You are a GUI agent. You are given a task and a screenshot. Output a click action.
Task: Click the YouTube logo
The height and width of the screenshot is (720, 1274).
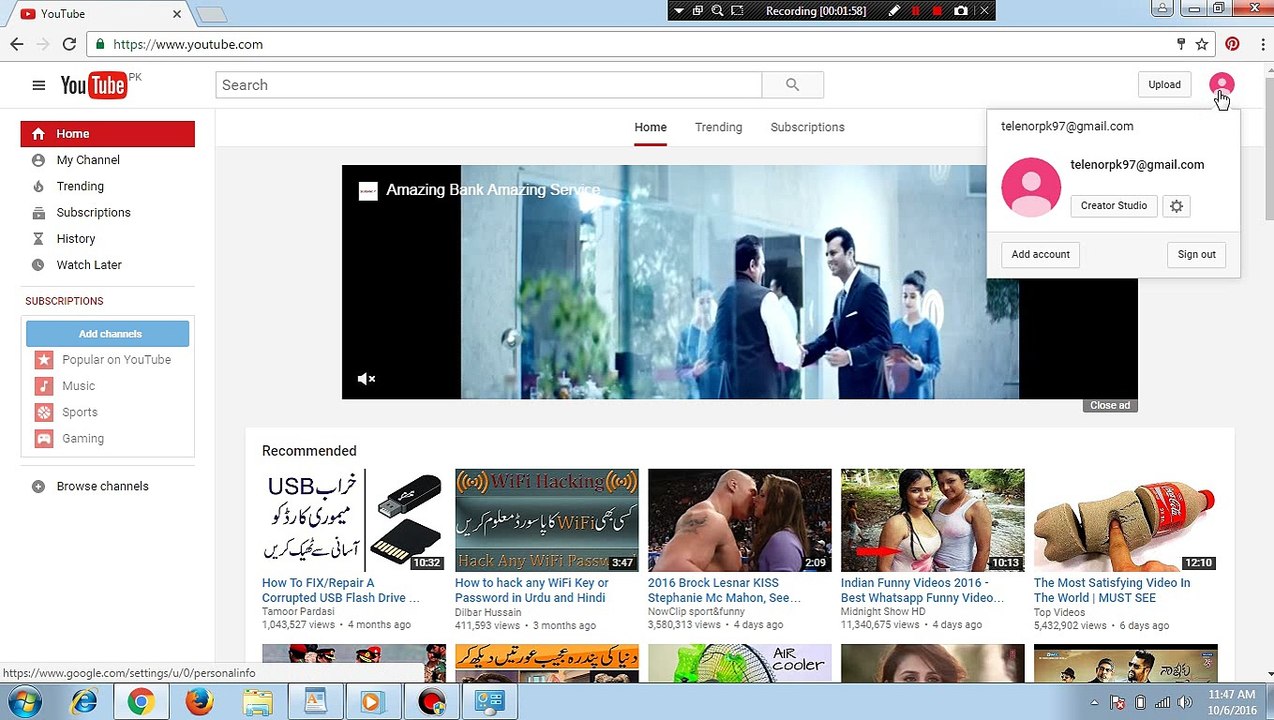(94, 85)
